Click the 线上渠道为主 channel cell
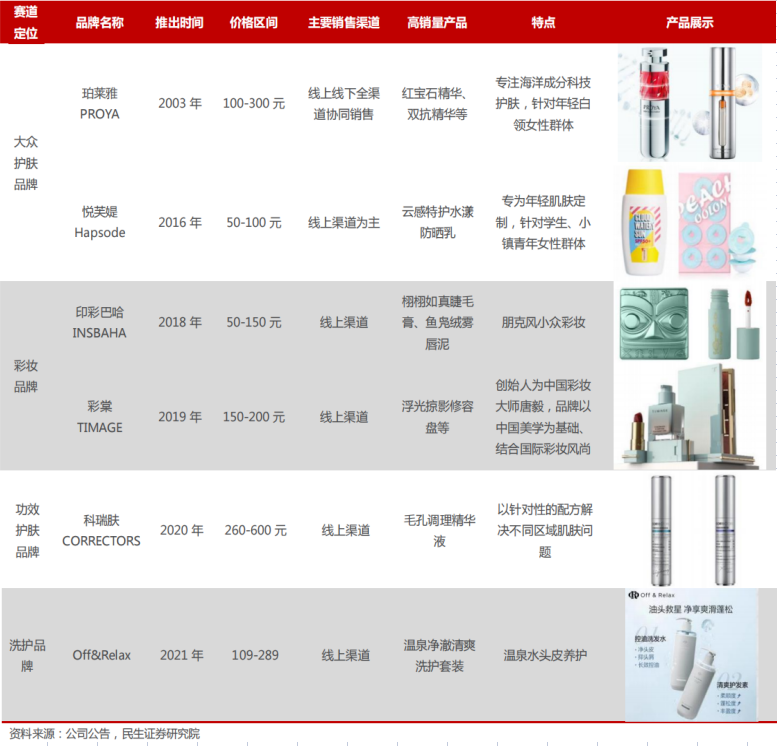 tap(344, 223)
